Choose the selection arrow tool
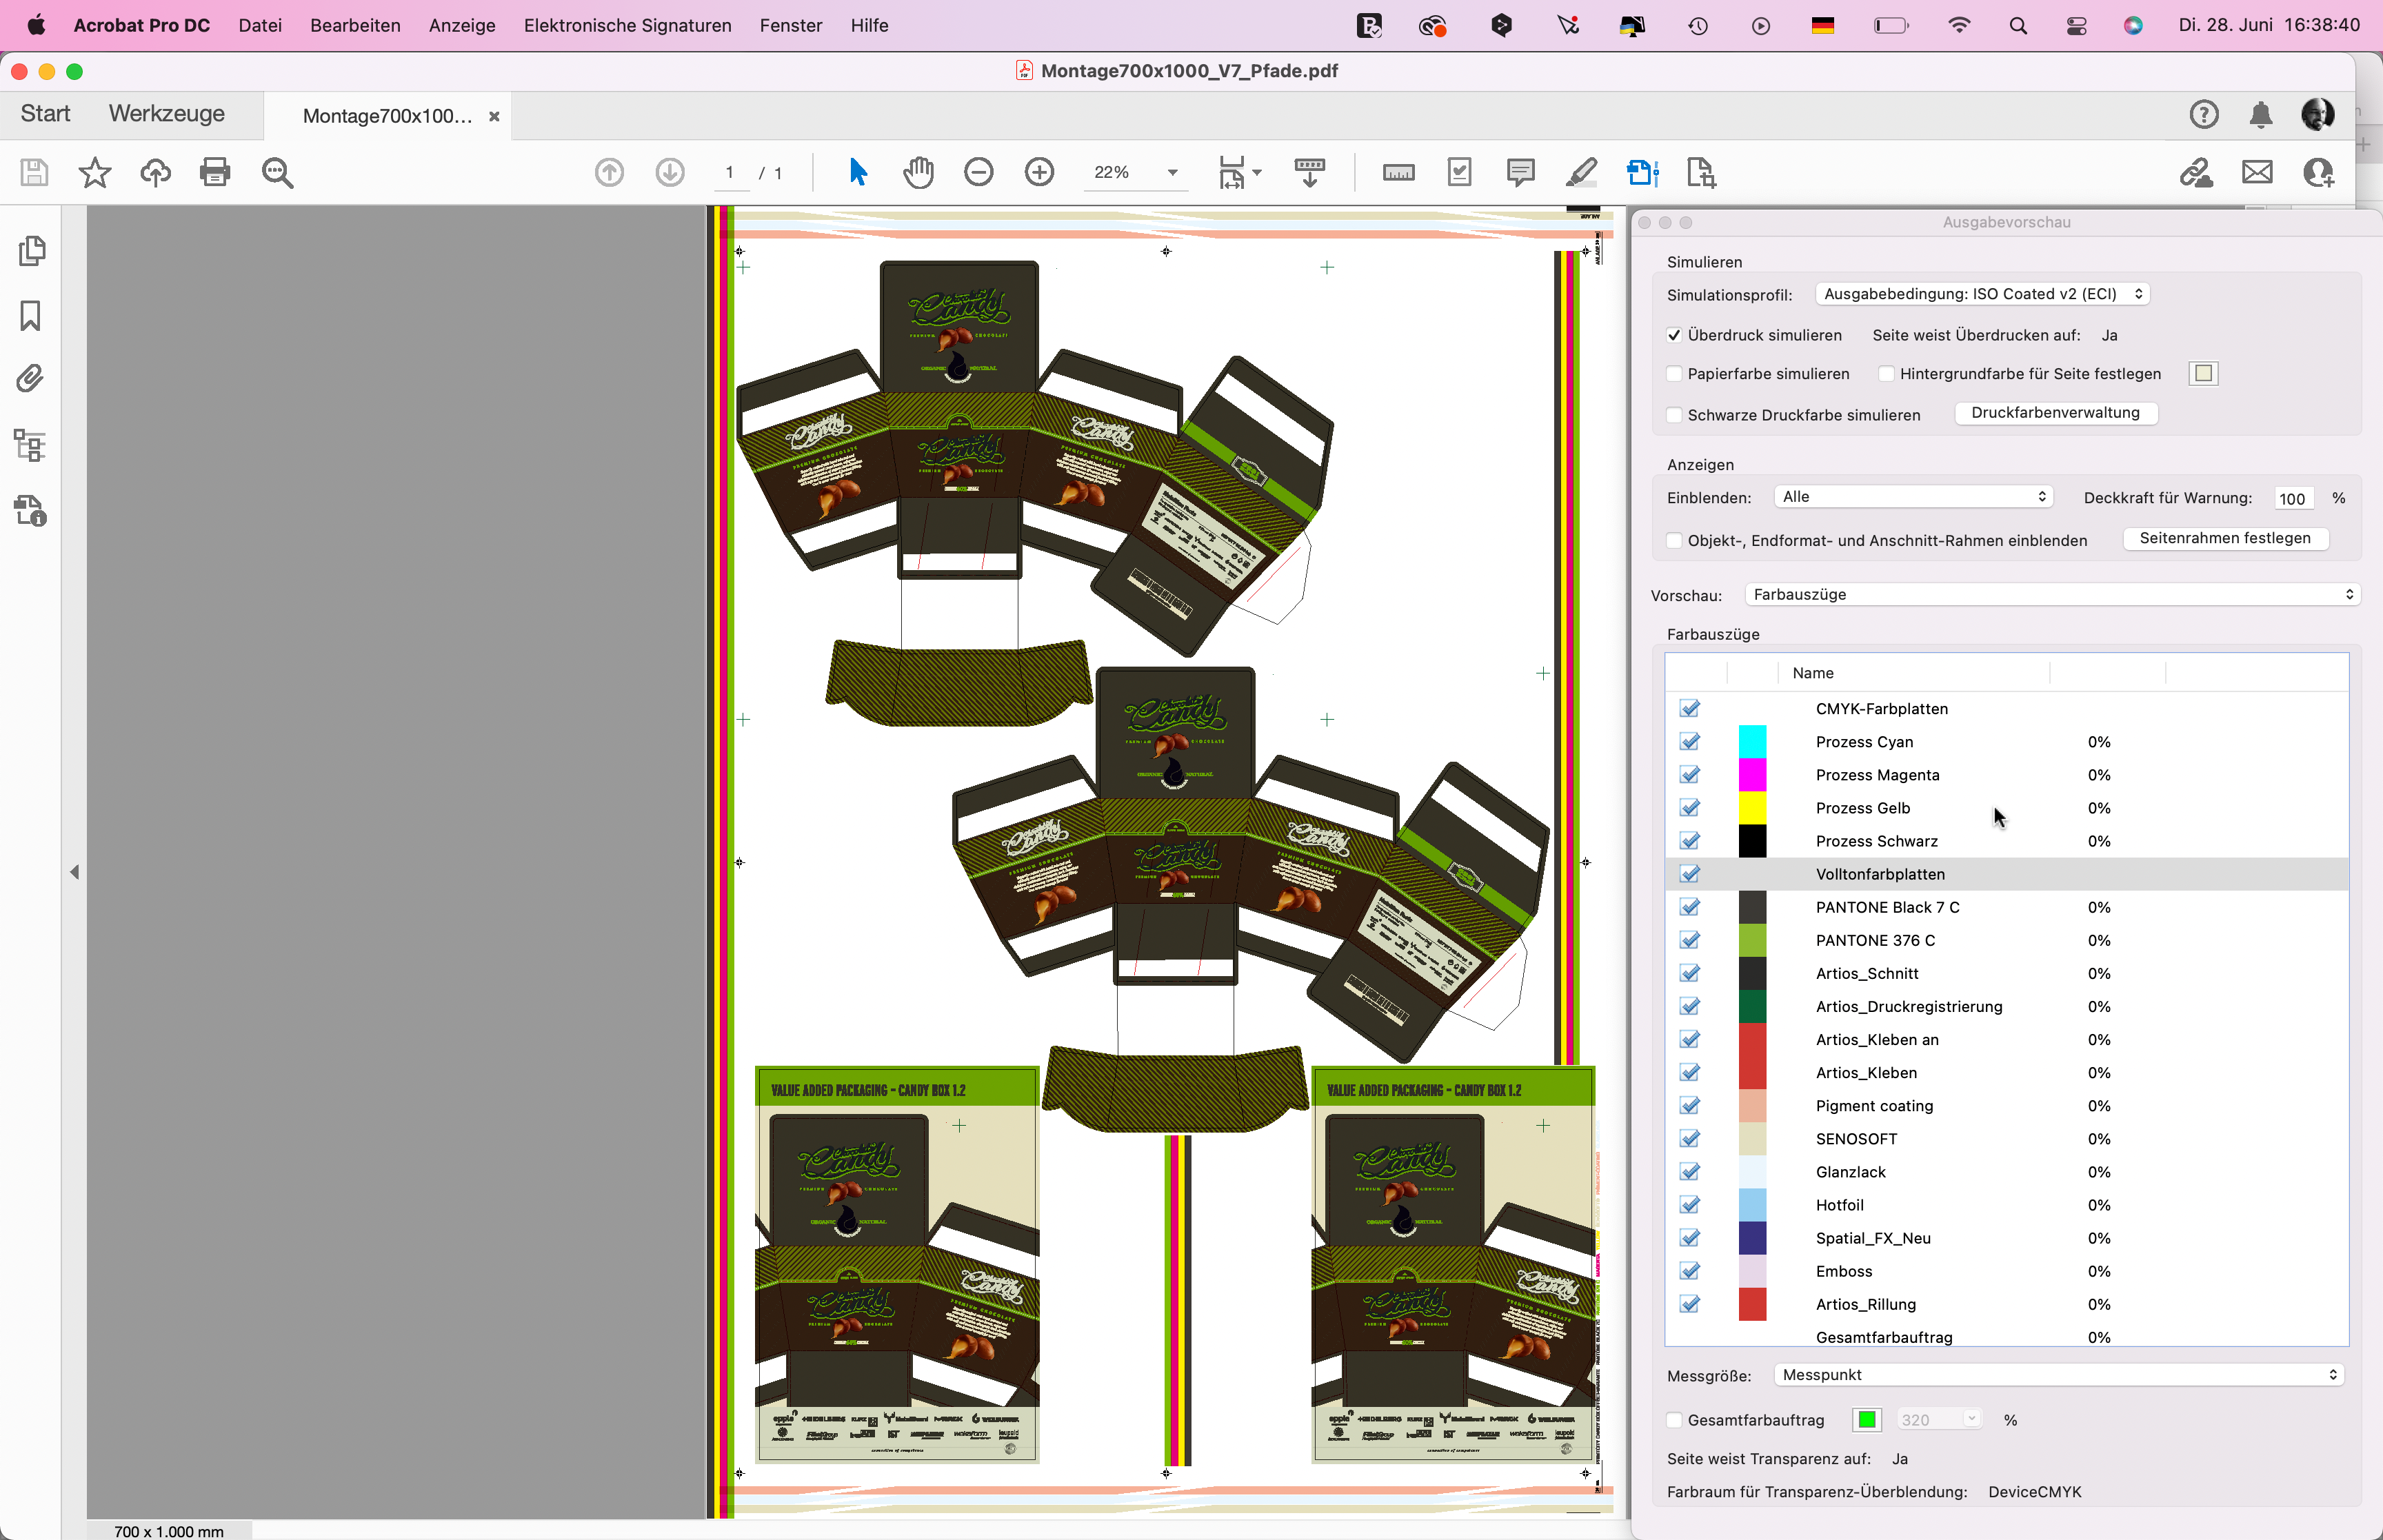2383x1540 pixels. pyautogui.click(x=857, y=172)
